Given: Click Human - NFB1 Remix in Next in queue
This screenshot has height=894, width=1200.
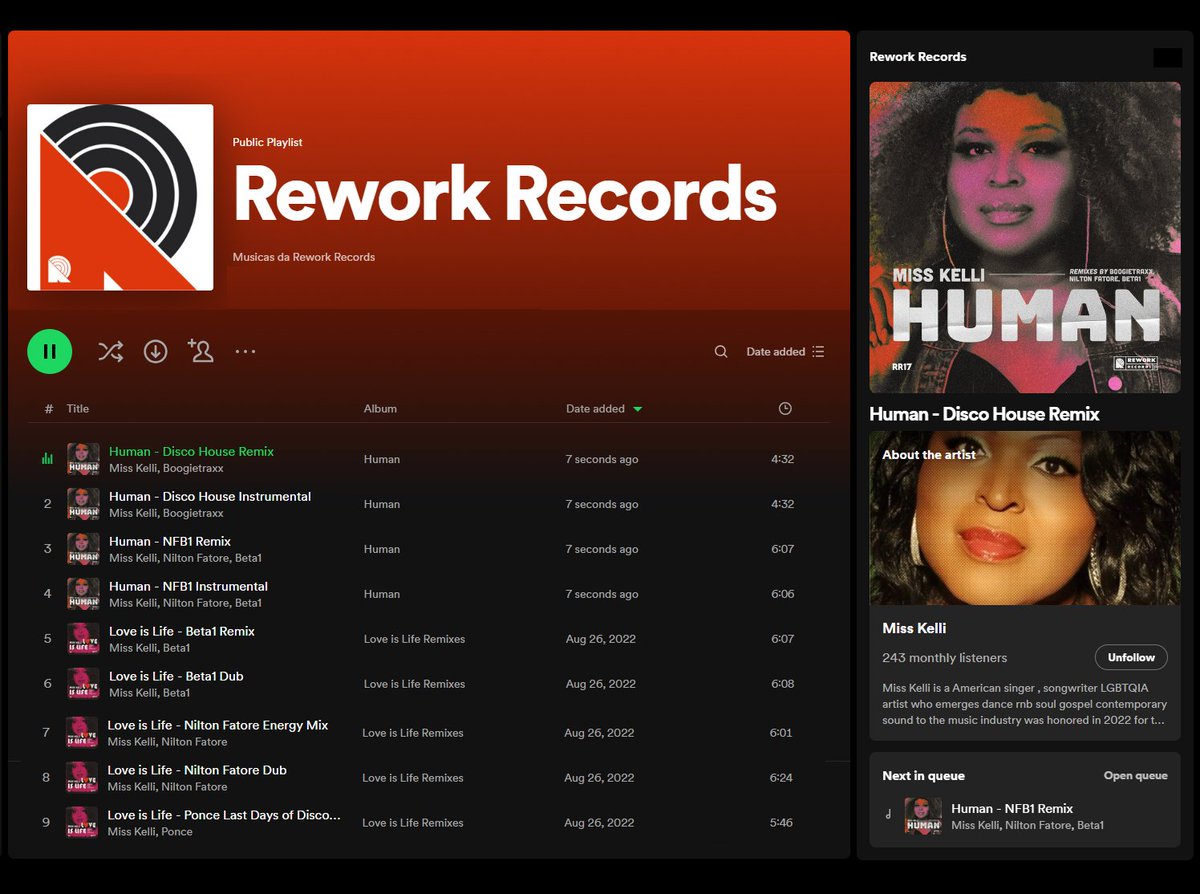Looking at the screenshot, I should click(1012, 808).
